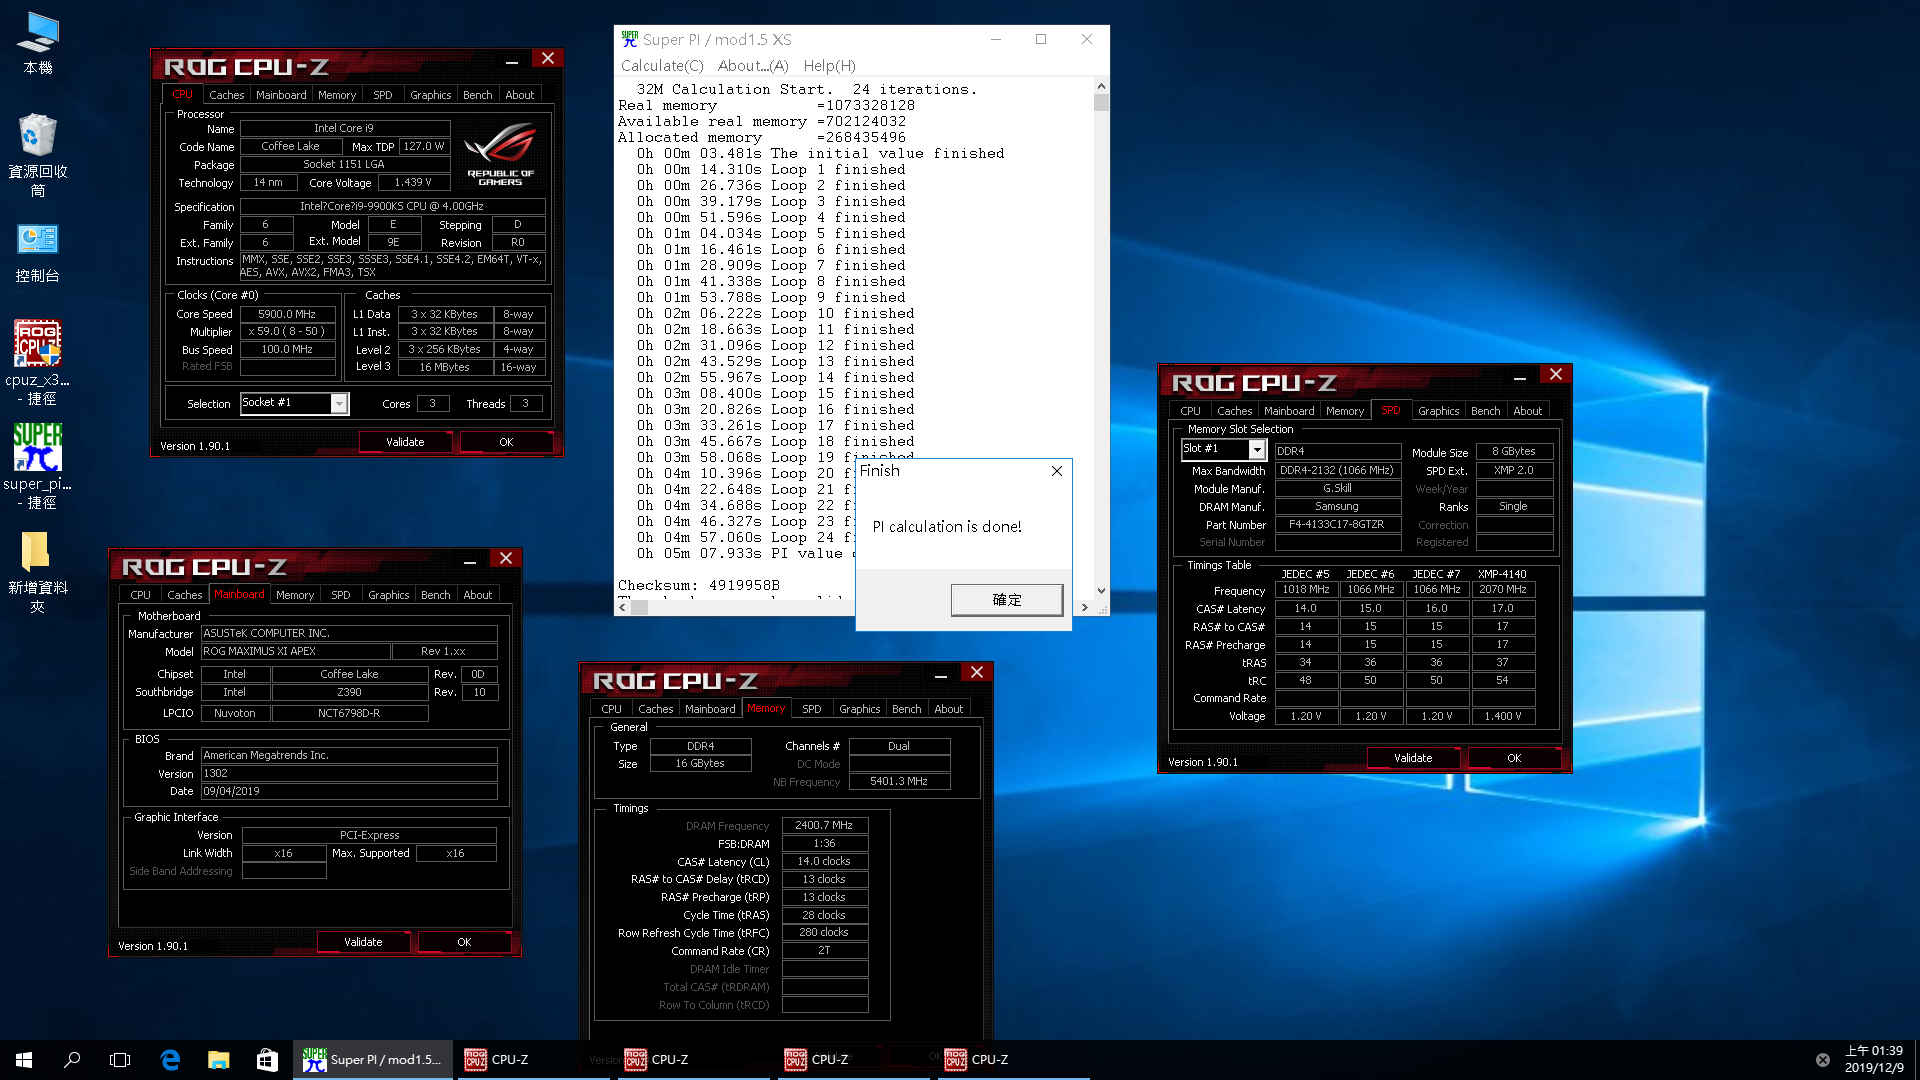The height and width of the screenshot is (1080, 1920).
Task: Open the Windows Start menu
Action: pos(24,1060)
